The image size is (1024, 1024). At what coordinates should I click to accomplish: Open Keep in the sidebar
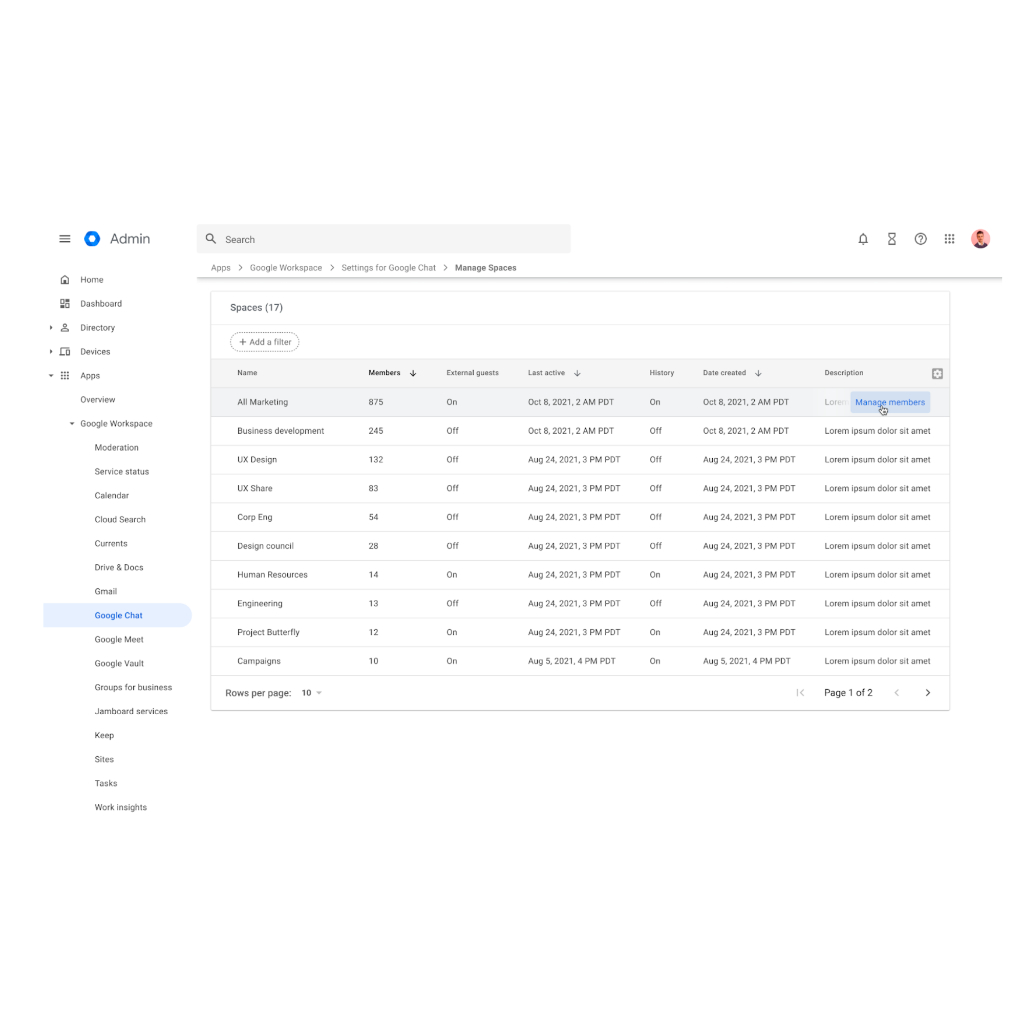104,735
